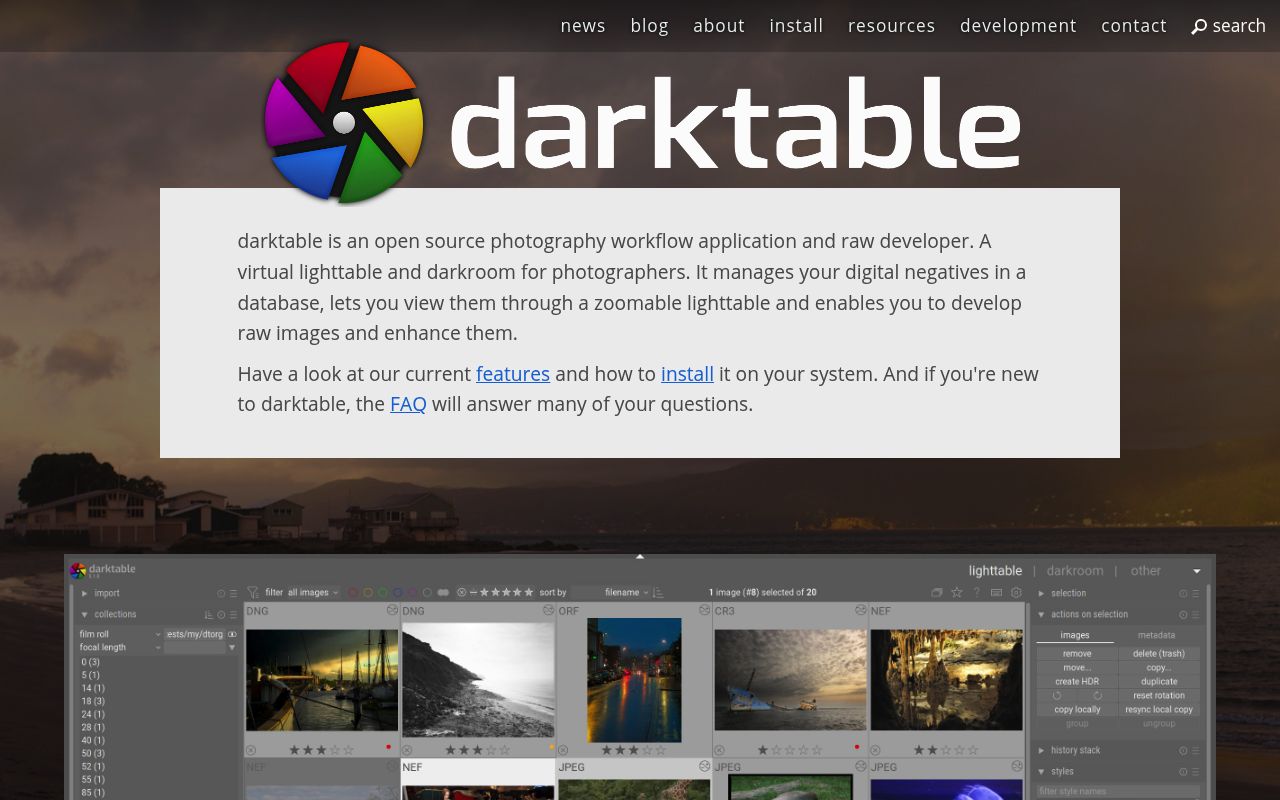Screen dimensions: 1280x800
Task: Click the grouping icon in the top toolbar
Action: [936, 592]
